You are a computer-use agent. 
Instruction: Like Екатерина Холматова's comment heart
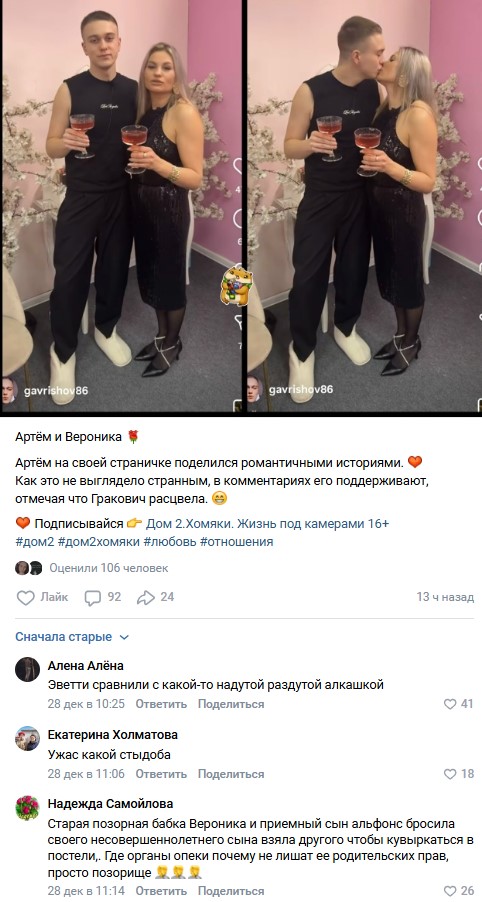(450, 774)
